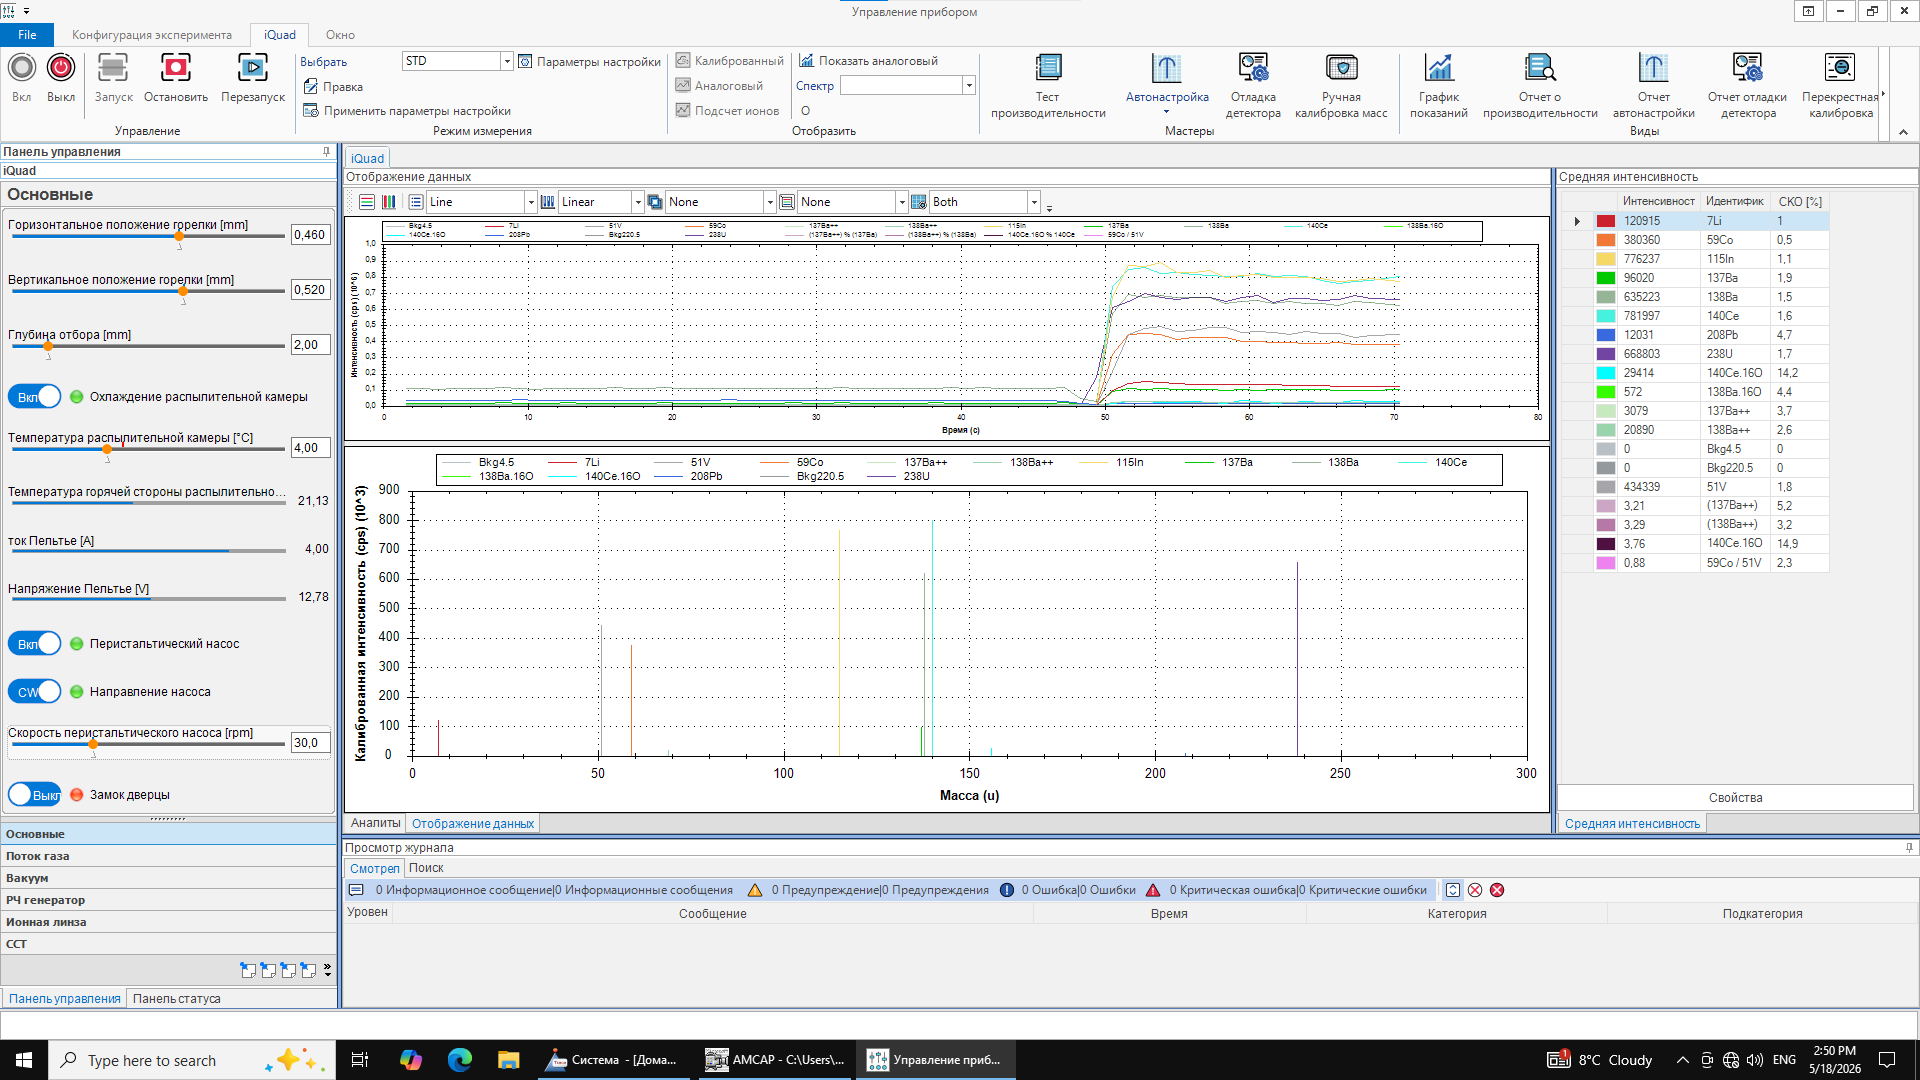Screen dimensions: 1920x1080
Task: Open Отчет отладки детектора view
Action: coord(1747,85)
